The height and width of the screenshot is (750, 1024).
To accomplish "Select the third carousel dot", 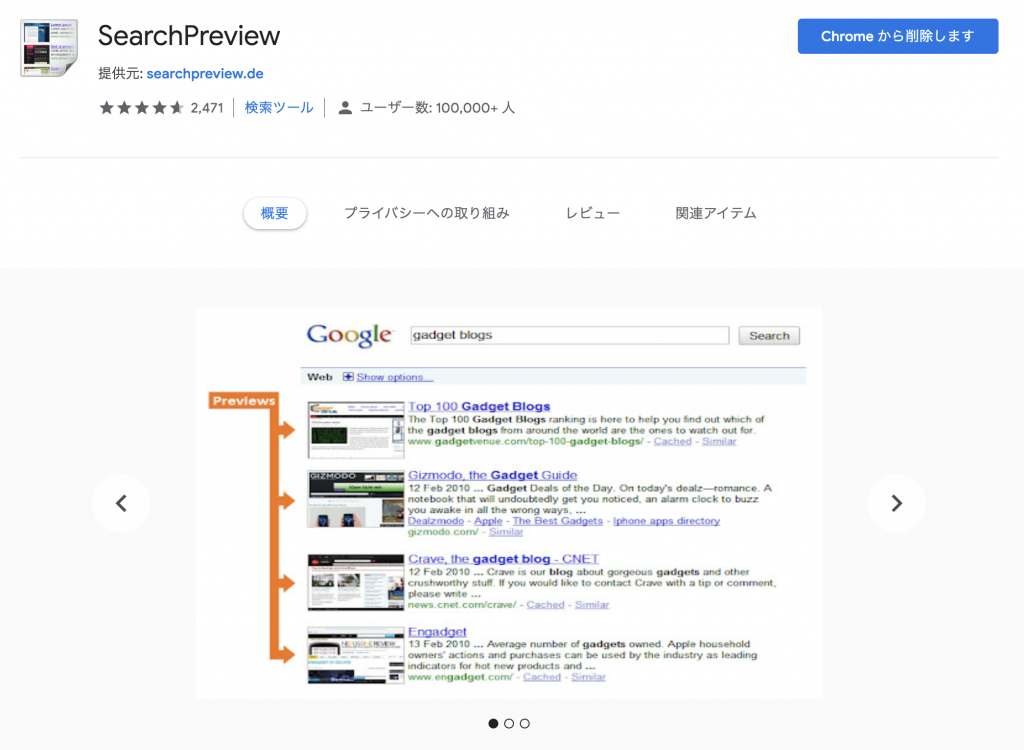I will click(x=524, y=723).
